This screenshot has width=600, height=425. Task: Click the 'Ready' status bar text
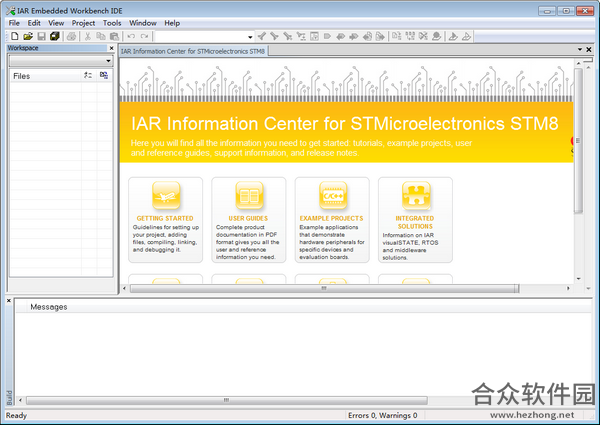click(x=16, y=415)
